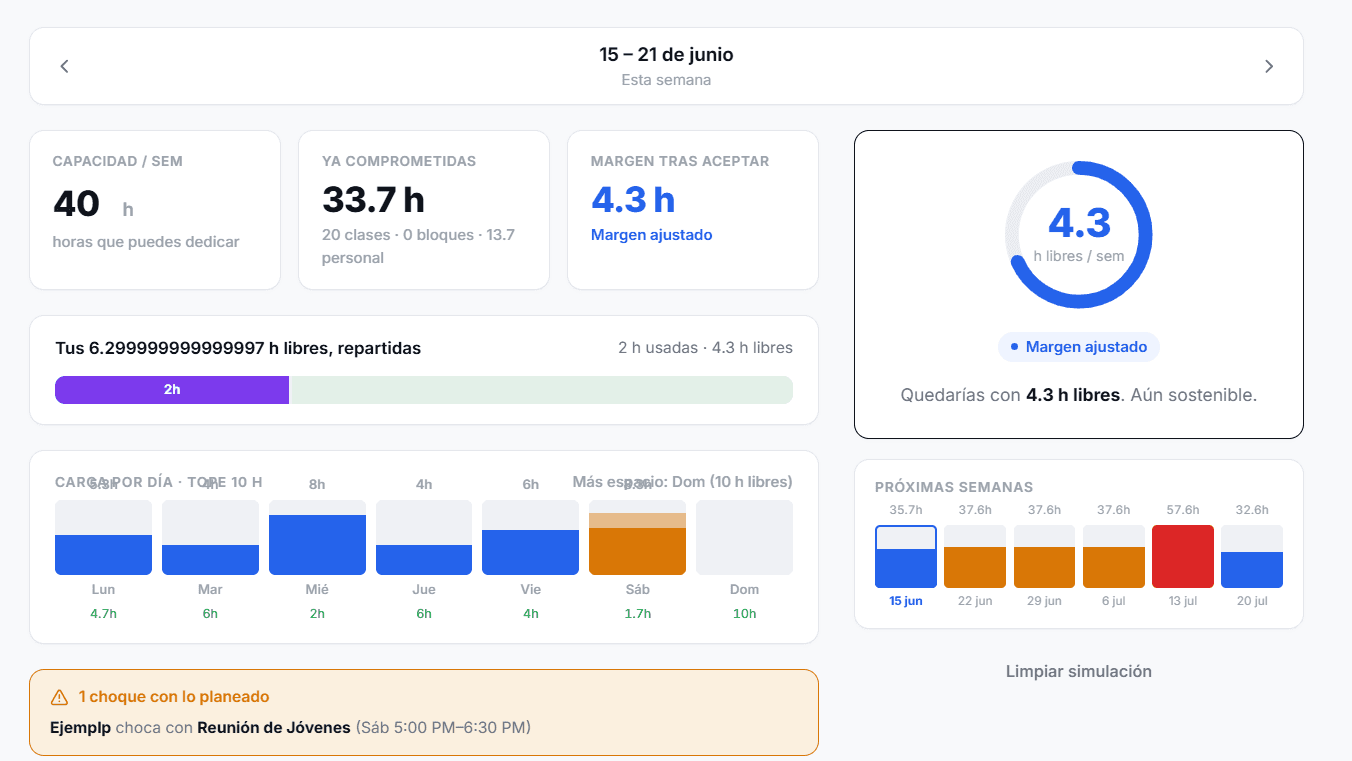The width and height of the screenshot is (1352, 761).
Task: Click 'horas que puedes dedicar' text
Action: click(x=146, y=242)
